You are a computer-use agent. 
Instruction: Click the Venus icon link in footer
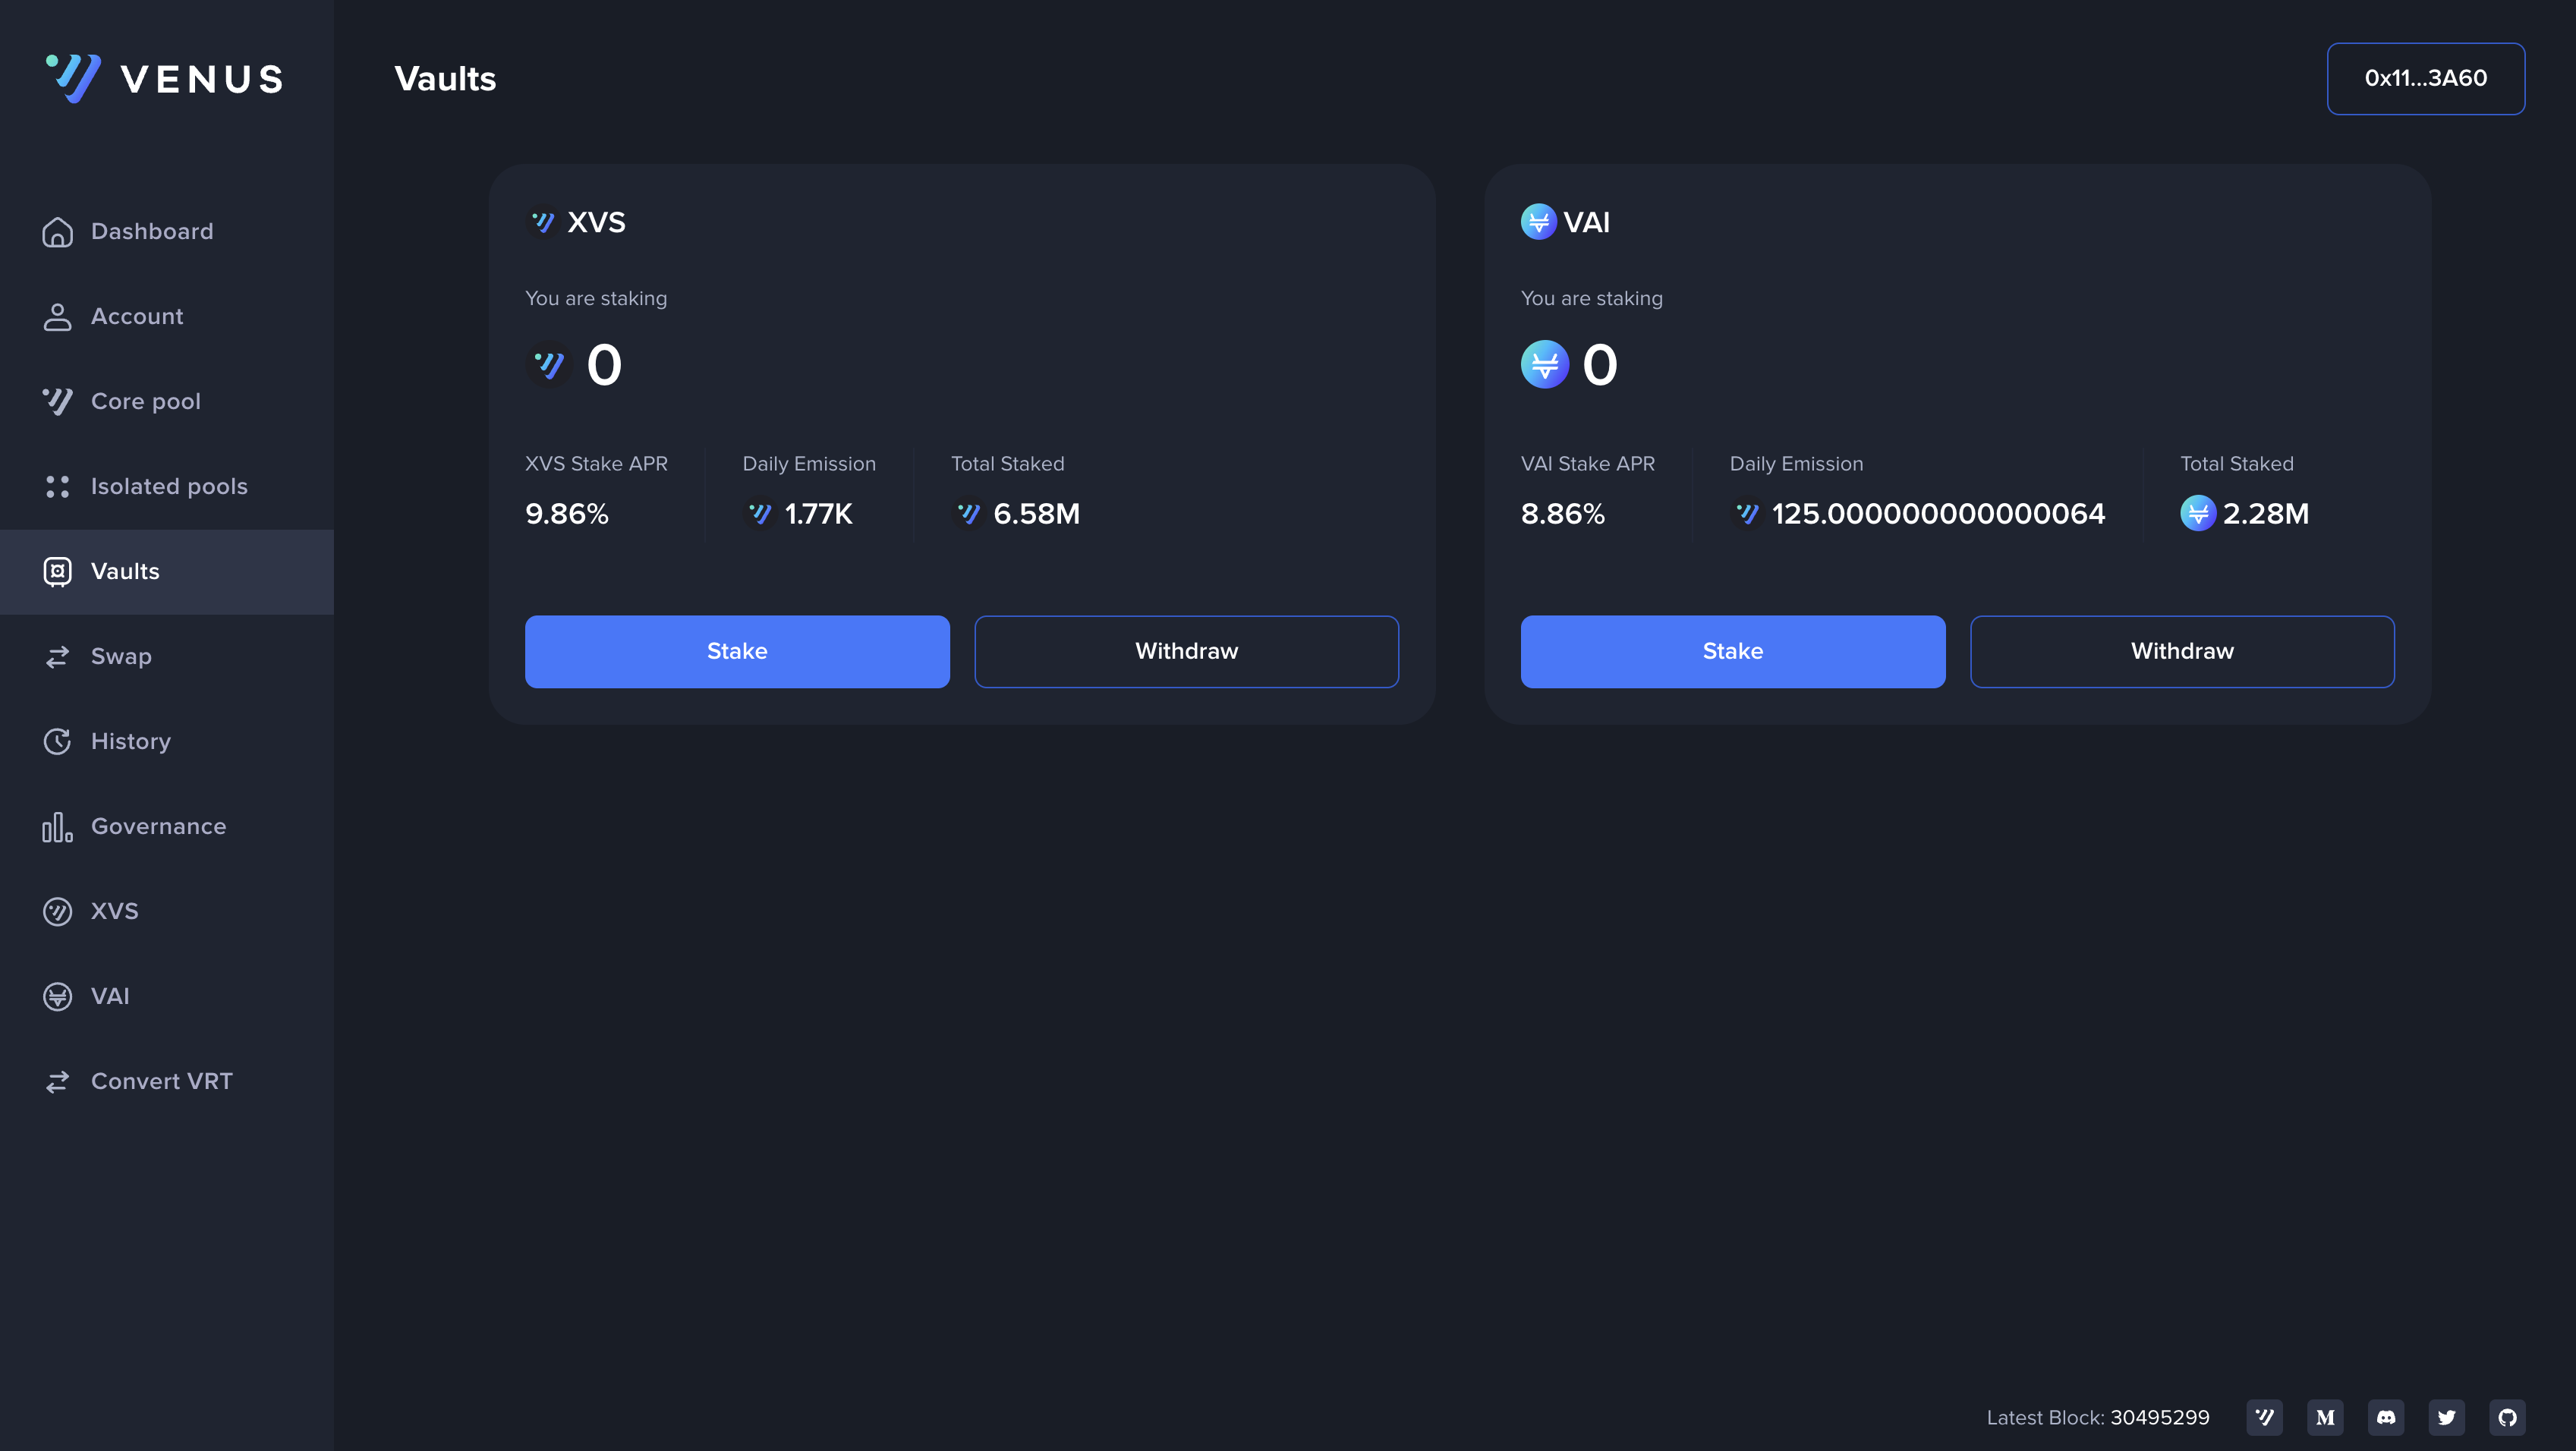coord(2264,1417)
